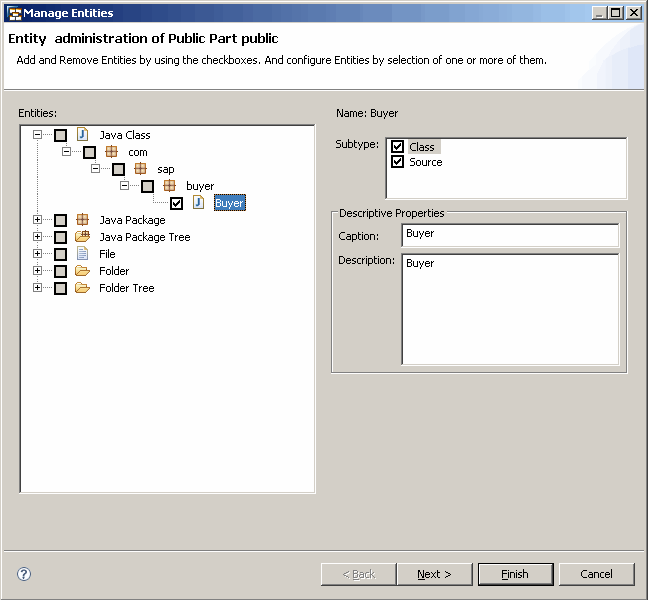Minimize the Manage Entities dialog

point(600,13)
